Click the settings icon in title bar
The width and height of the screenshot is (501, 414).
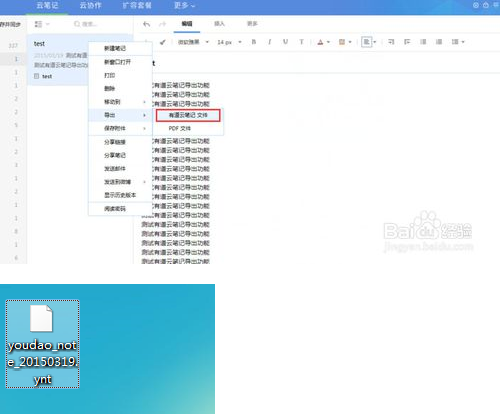pos(476,5)
